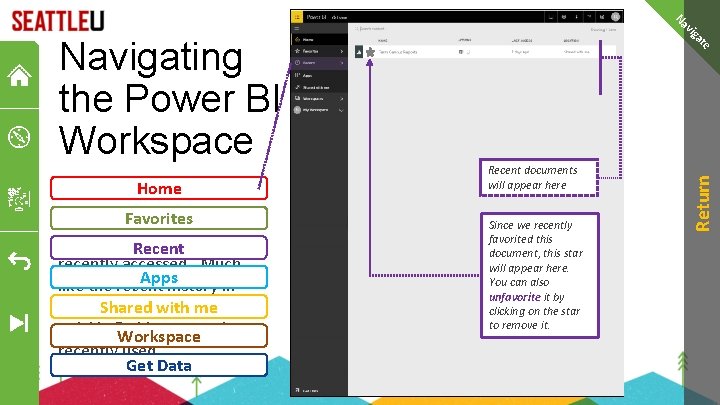Open the report name in the list row
720x405 pixels.
(x=398, y=52)
